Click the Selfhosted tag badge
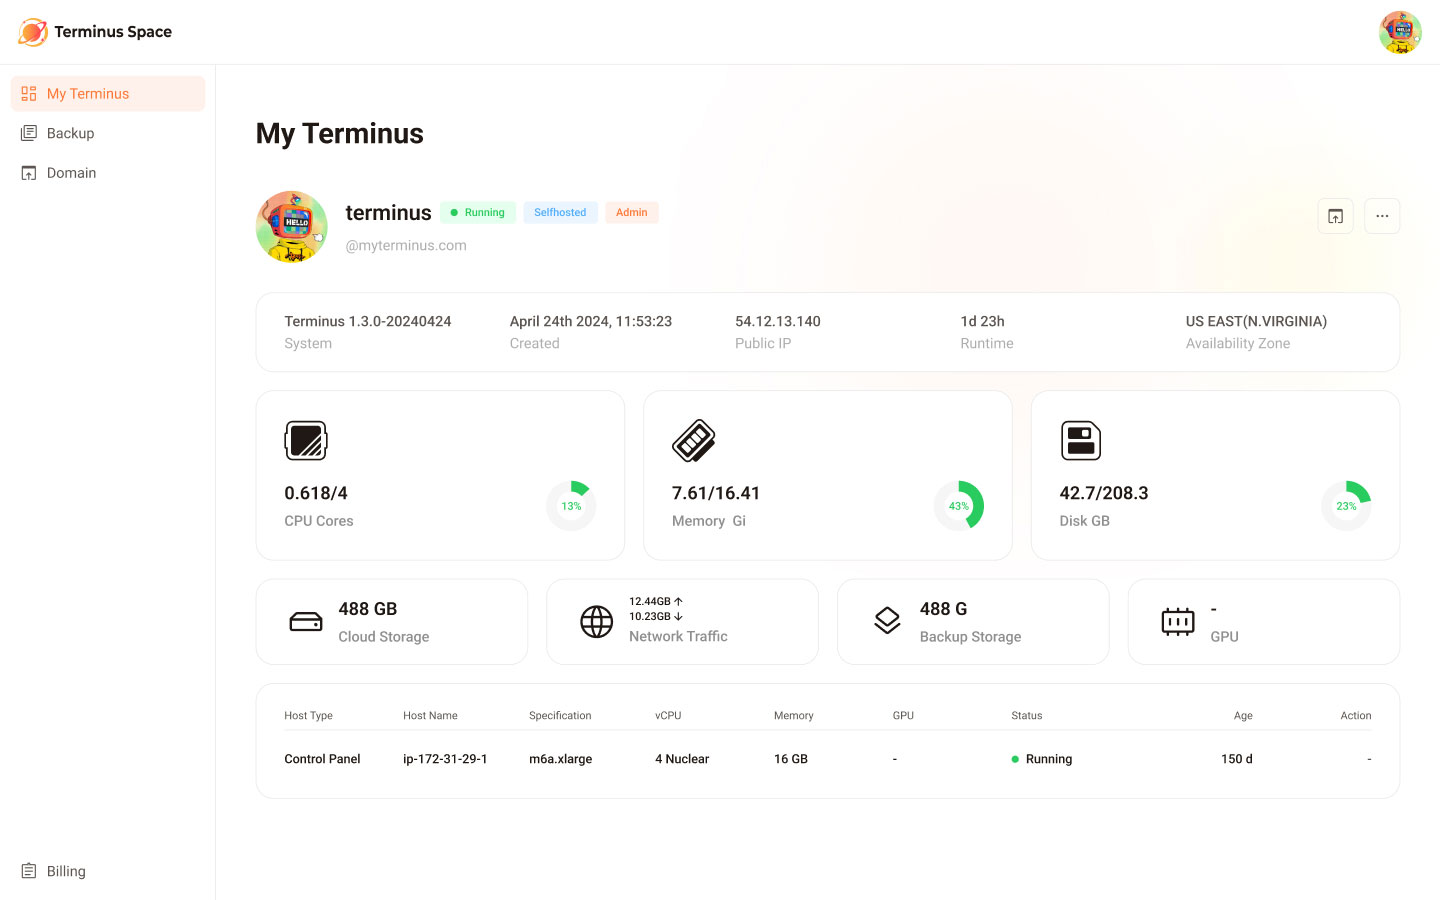The width and height of the screenshot is (1440, 900). pyautogui.click(x=560, y=212)
